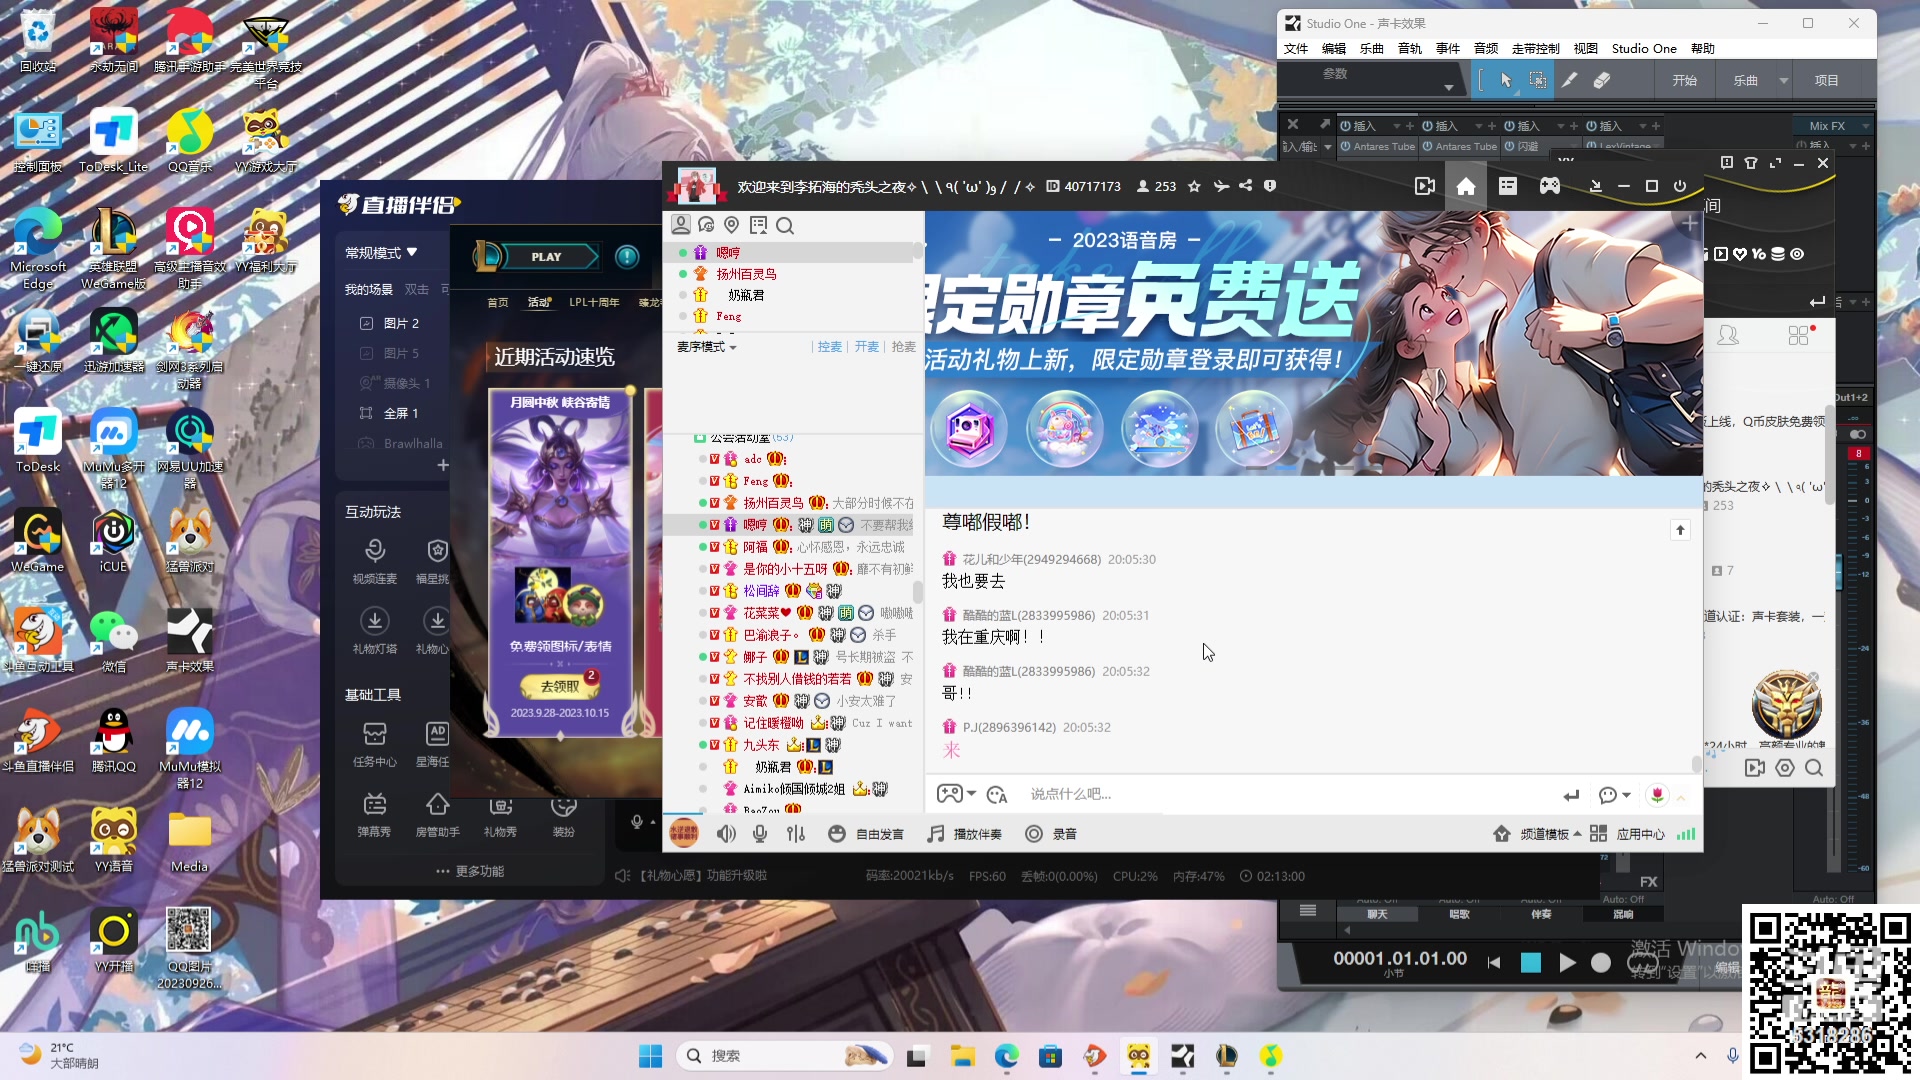
Task: Click play in Studio One transport
Action: tap(1567, 962)
